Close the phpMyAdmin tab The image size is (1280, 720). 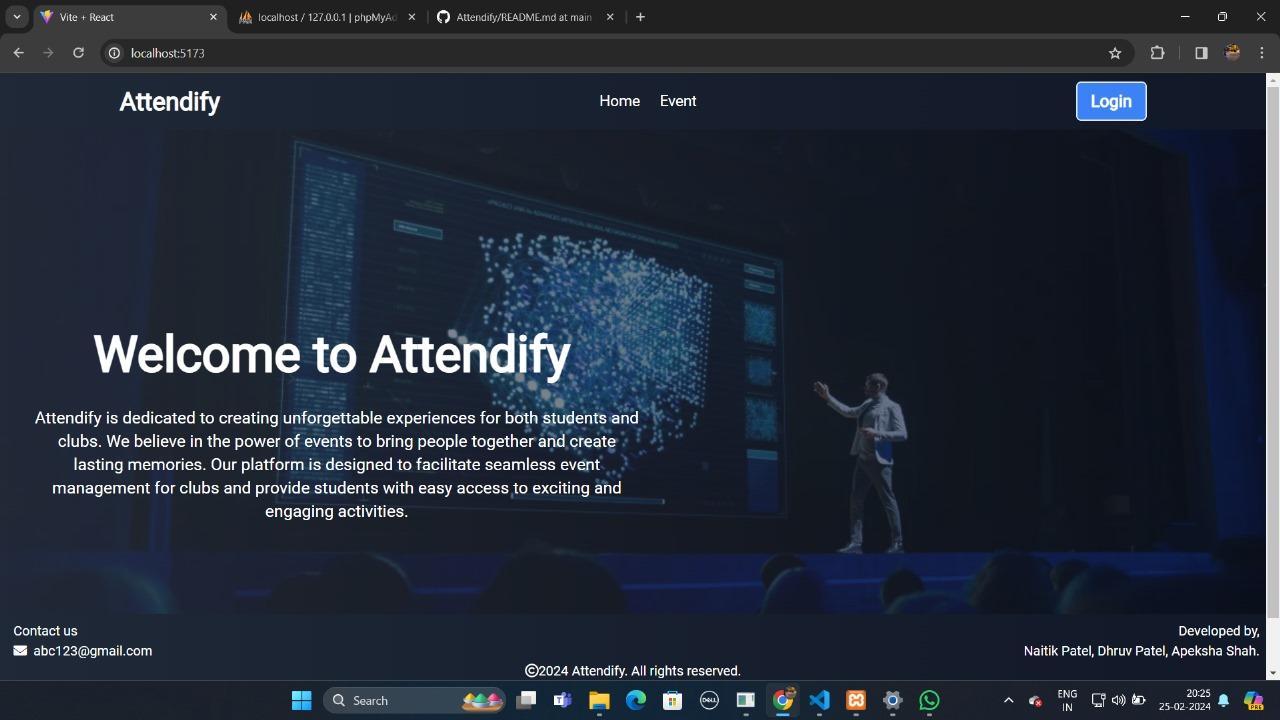(x=411, y=17)
